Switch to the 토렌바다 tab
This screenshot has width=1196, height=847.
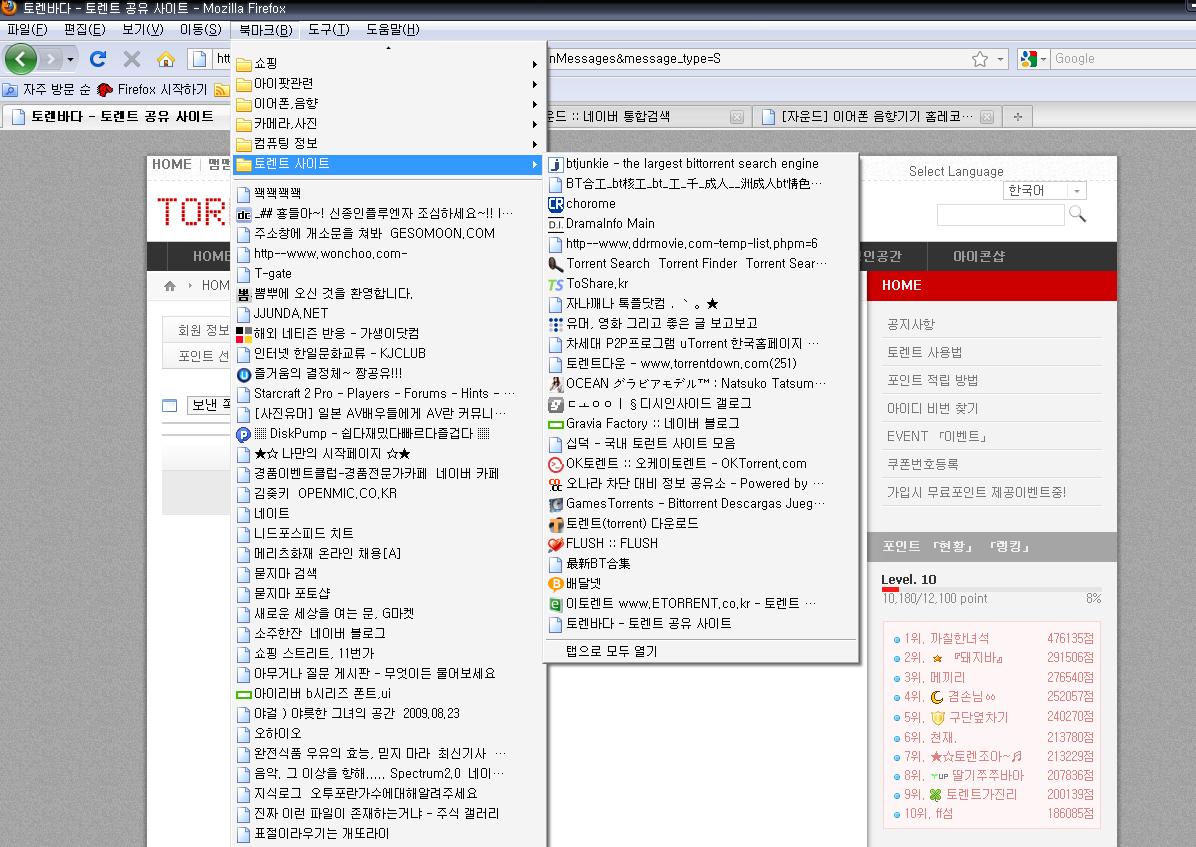click(x=114, y=117)
